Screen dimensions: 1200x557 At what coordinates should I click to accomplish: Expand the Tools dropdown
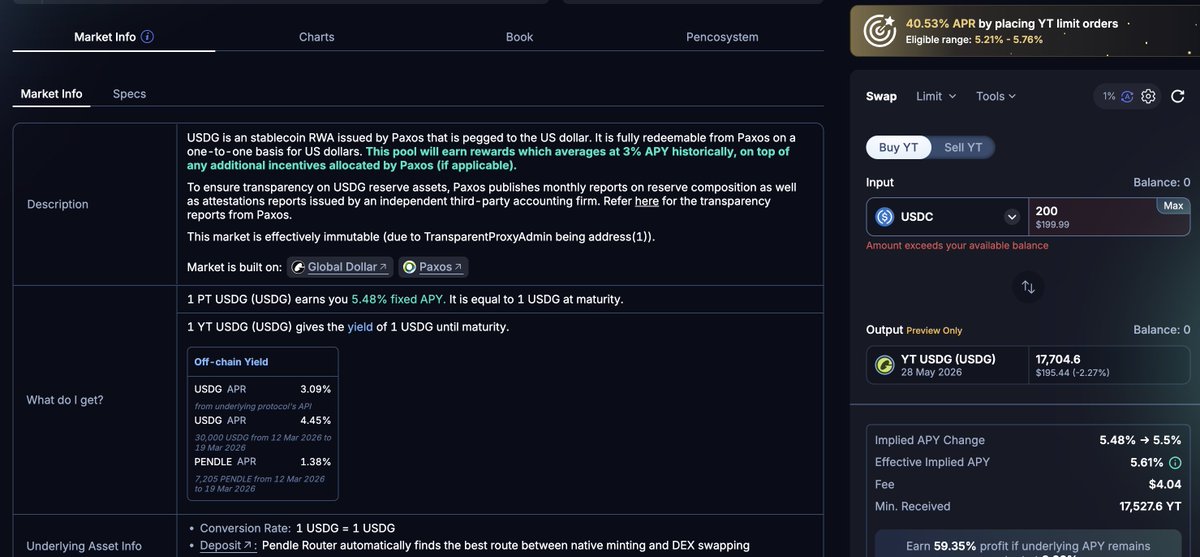click(x=996, y=96)
